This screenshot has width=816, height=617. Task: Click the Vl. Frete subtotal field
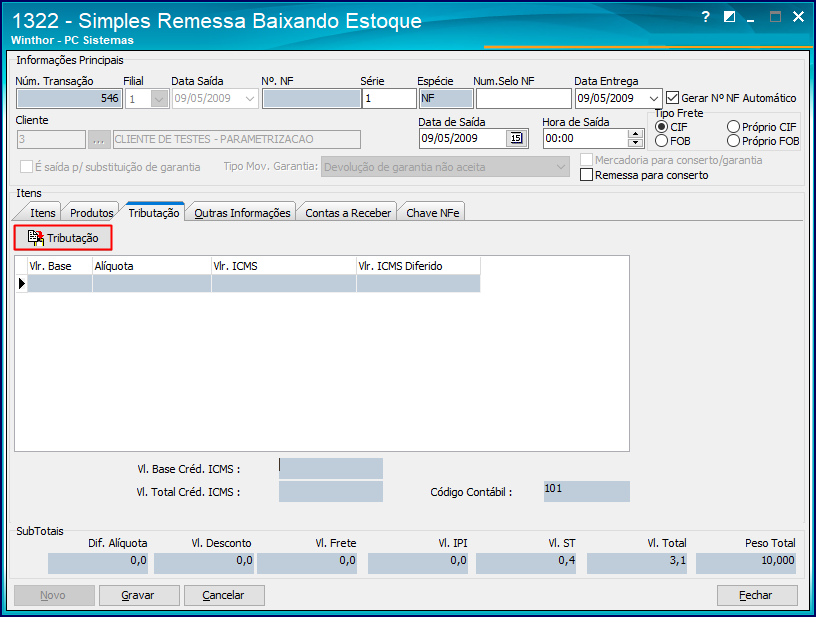click(x=307, y=563)
